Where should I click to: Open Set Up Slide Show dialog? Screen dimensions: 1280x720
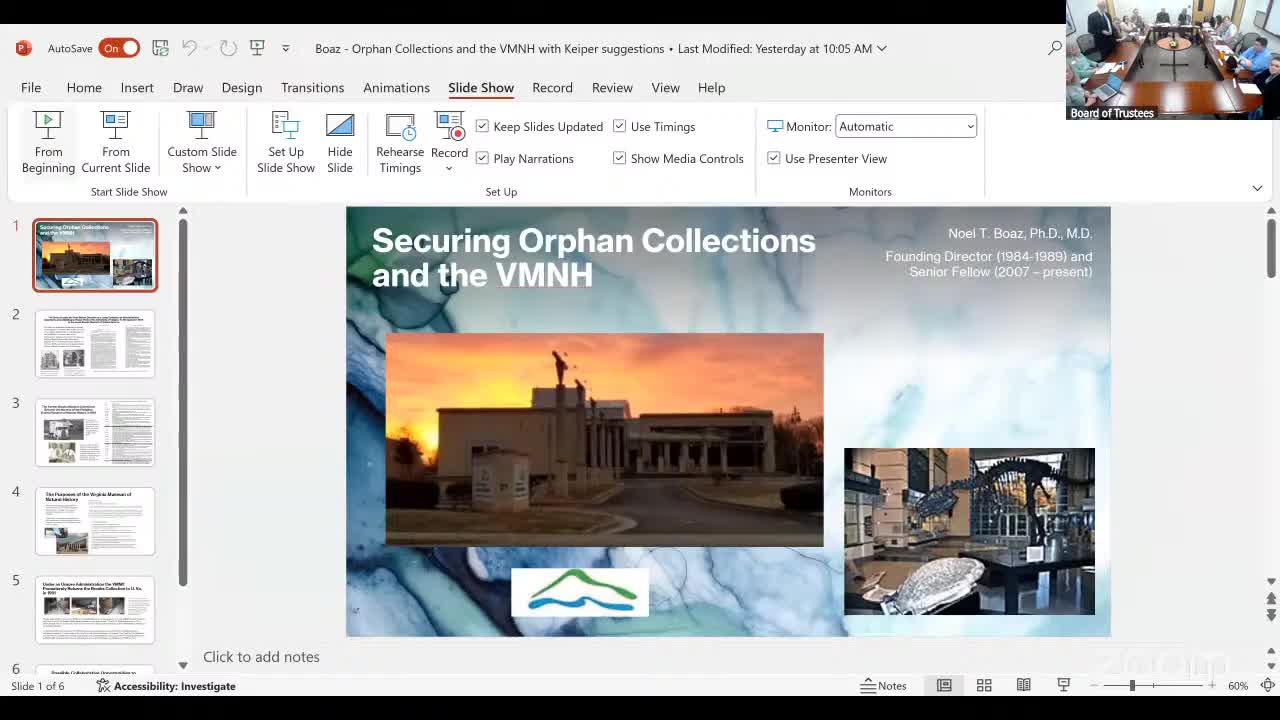(x=285, y=142)
